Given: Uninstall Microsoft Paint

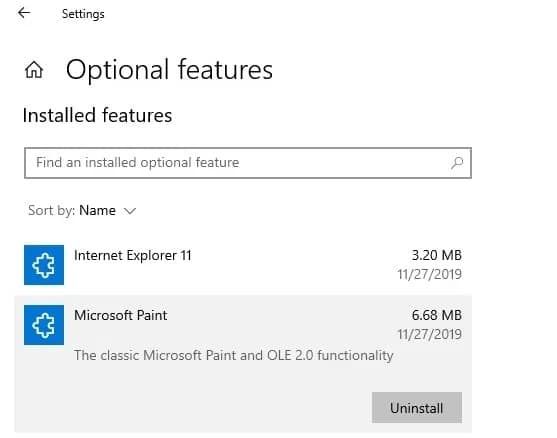Looking at the screenshot, I should pyautogui.click(x=417, y=408).
